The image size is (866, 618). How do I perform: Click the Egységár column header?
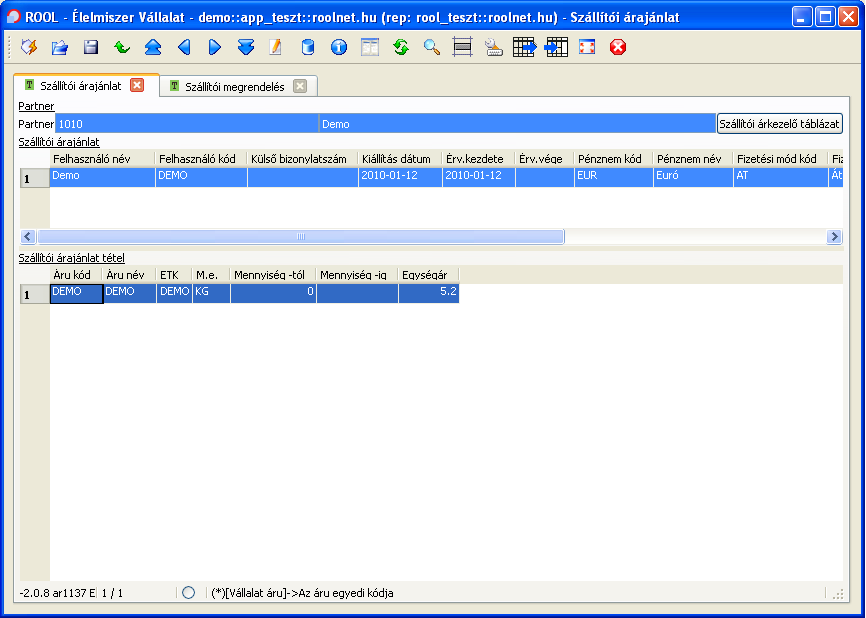pyautogui.click(x=427, y=274)
